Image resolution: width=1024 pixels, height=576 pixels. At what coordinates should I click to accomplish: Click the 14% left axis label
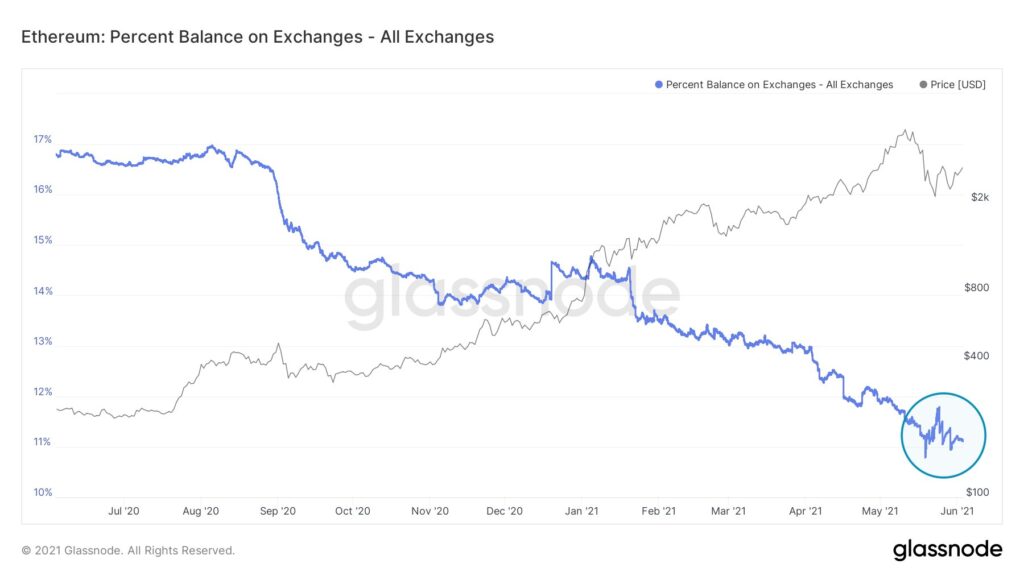coord(42,291)
